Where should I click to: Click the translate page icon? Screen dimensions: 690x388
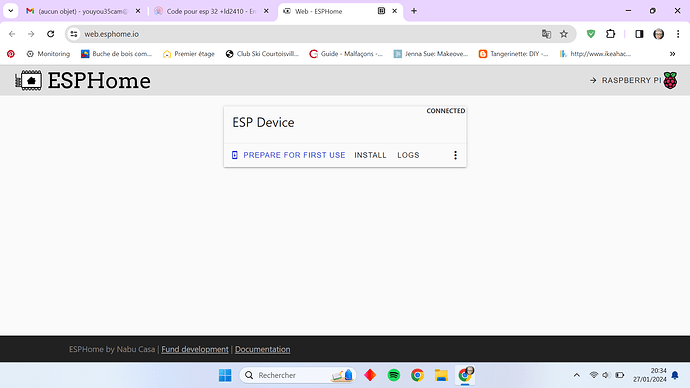(x=546, y=34)
